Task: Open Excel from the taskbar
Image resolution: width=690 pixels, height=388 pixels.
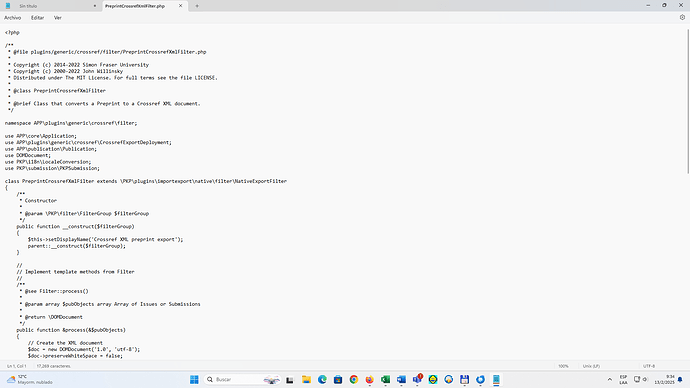Action: click(385, 379)
